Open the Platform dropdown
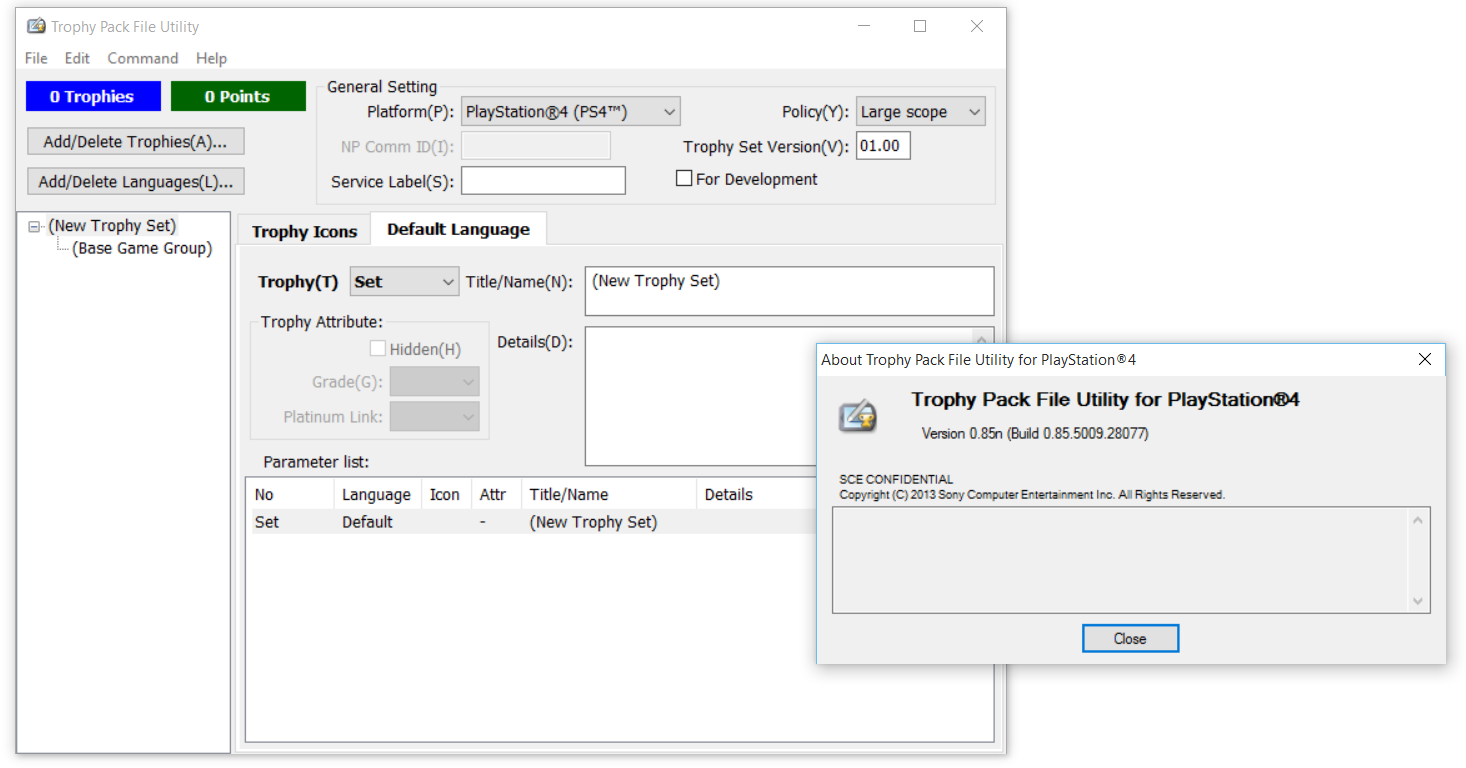The width and height of the screenshot is (1466, 768). (x=571, y=112)
